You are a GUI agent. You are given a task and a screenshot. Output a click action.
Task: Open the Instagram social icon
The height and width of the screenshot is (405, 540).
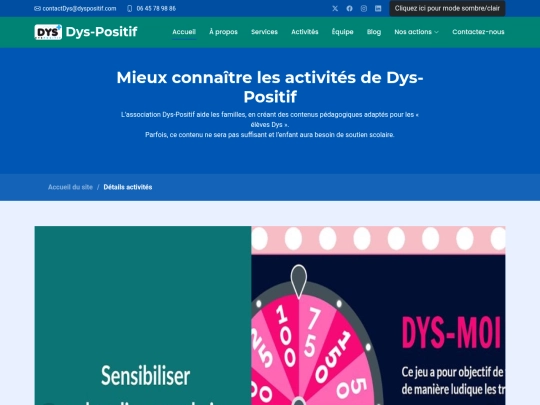[x=364, y=9]
